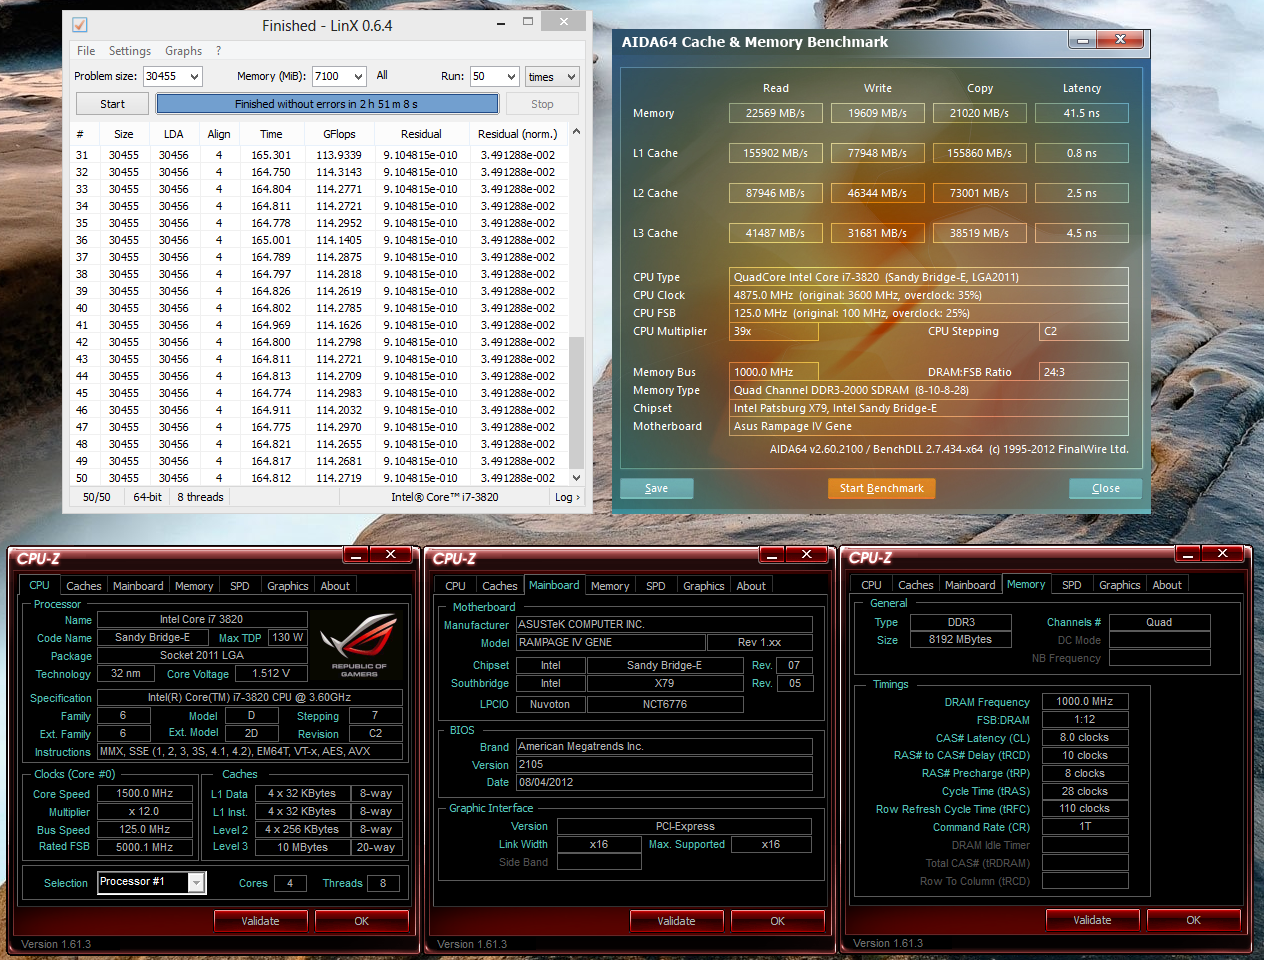Click OK in left CPU-Z window
The height and width of the screenshot is (960, 1264).
362,921
